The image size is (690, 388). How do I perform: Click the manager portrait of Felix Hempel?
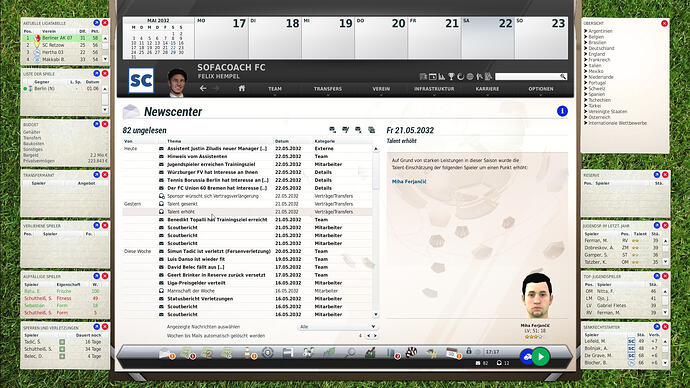177,82
